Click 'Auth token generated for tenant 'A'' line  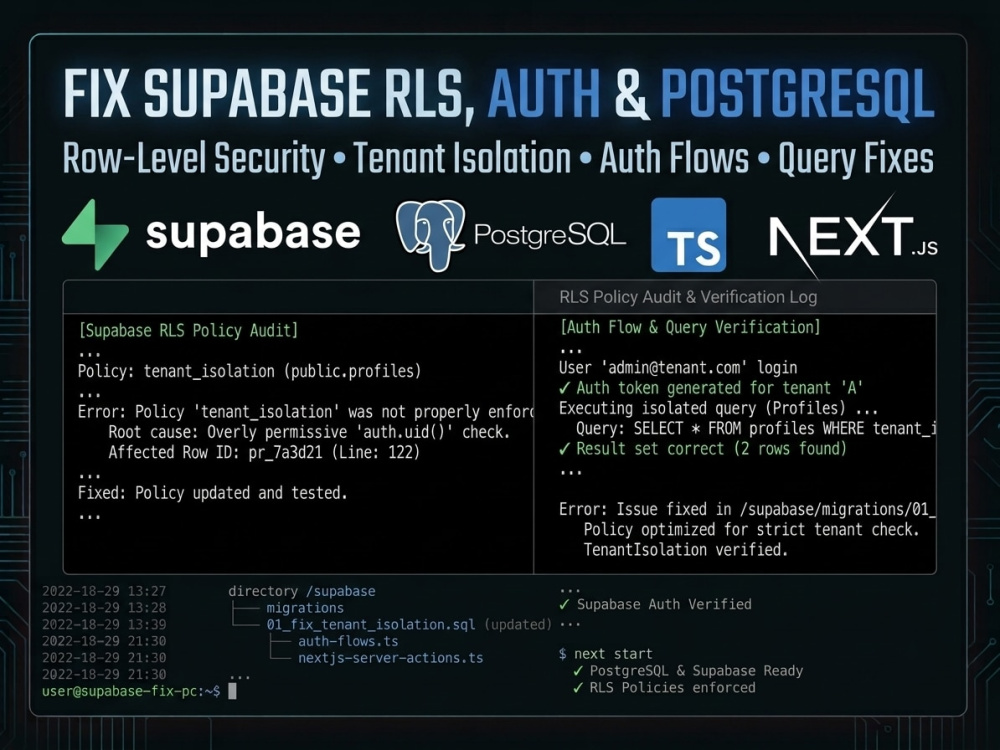(x=719, y=388)
